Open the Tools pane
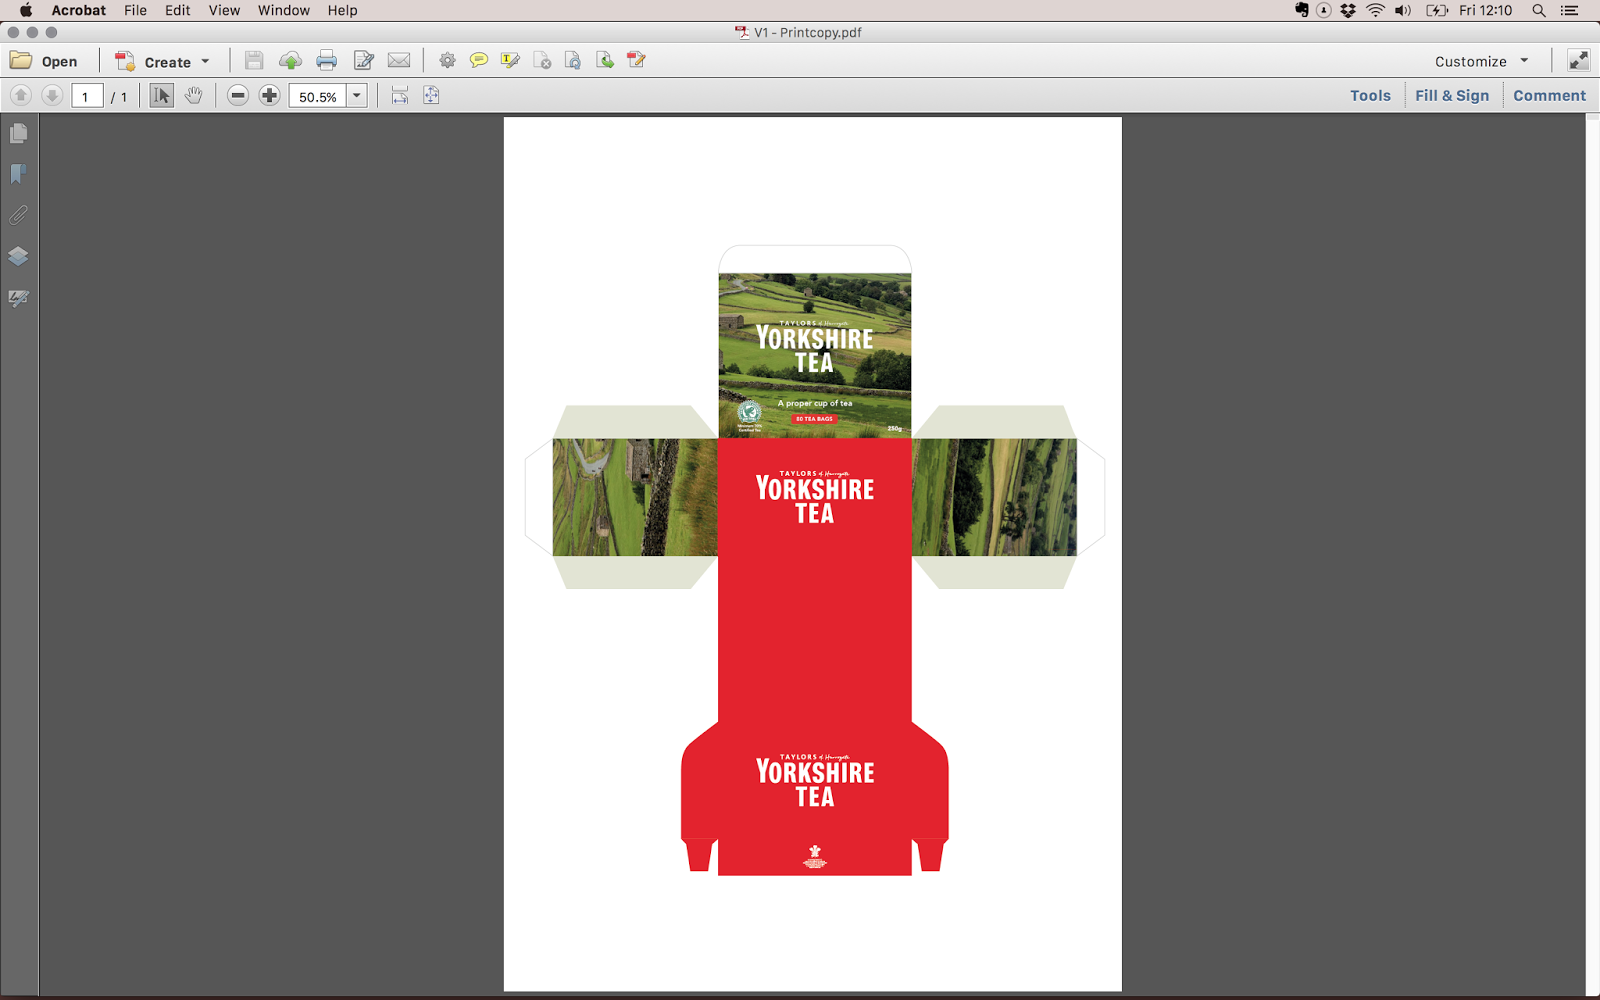The height and width of the screenshot is (1000, 1600). [1370, 96]
